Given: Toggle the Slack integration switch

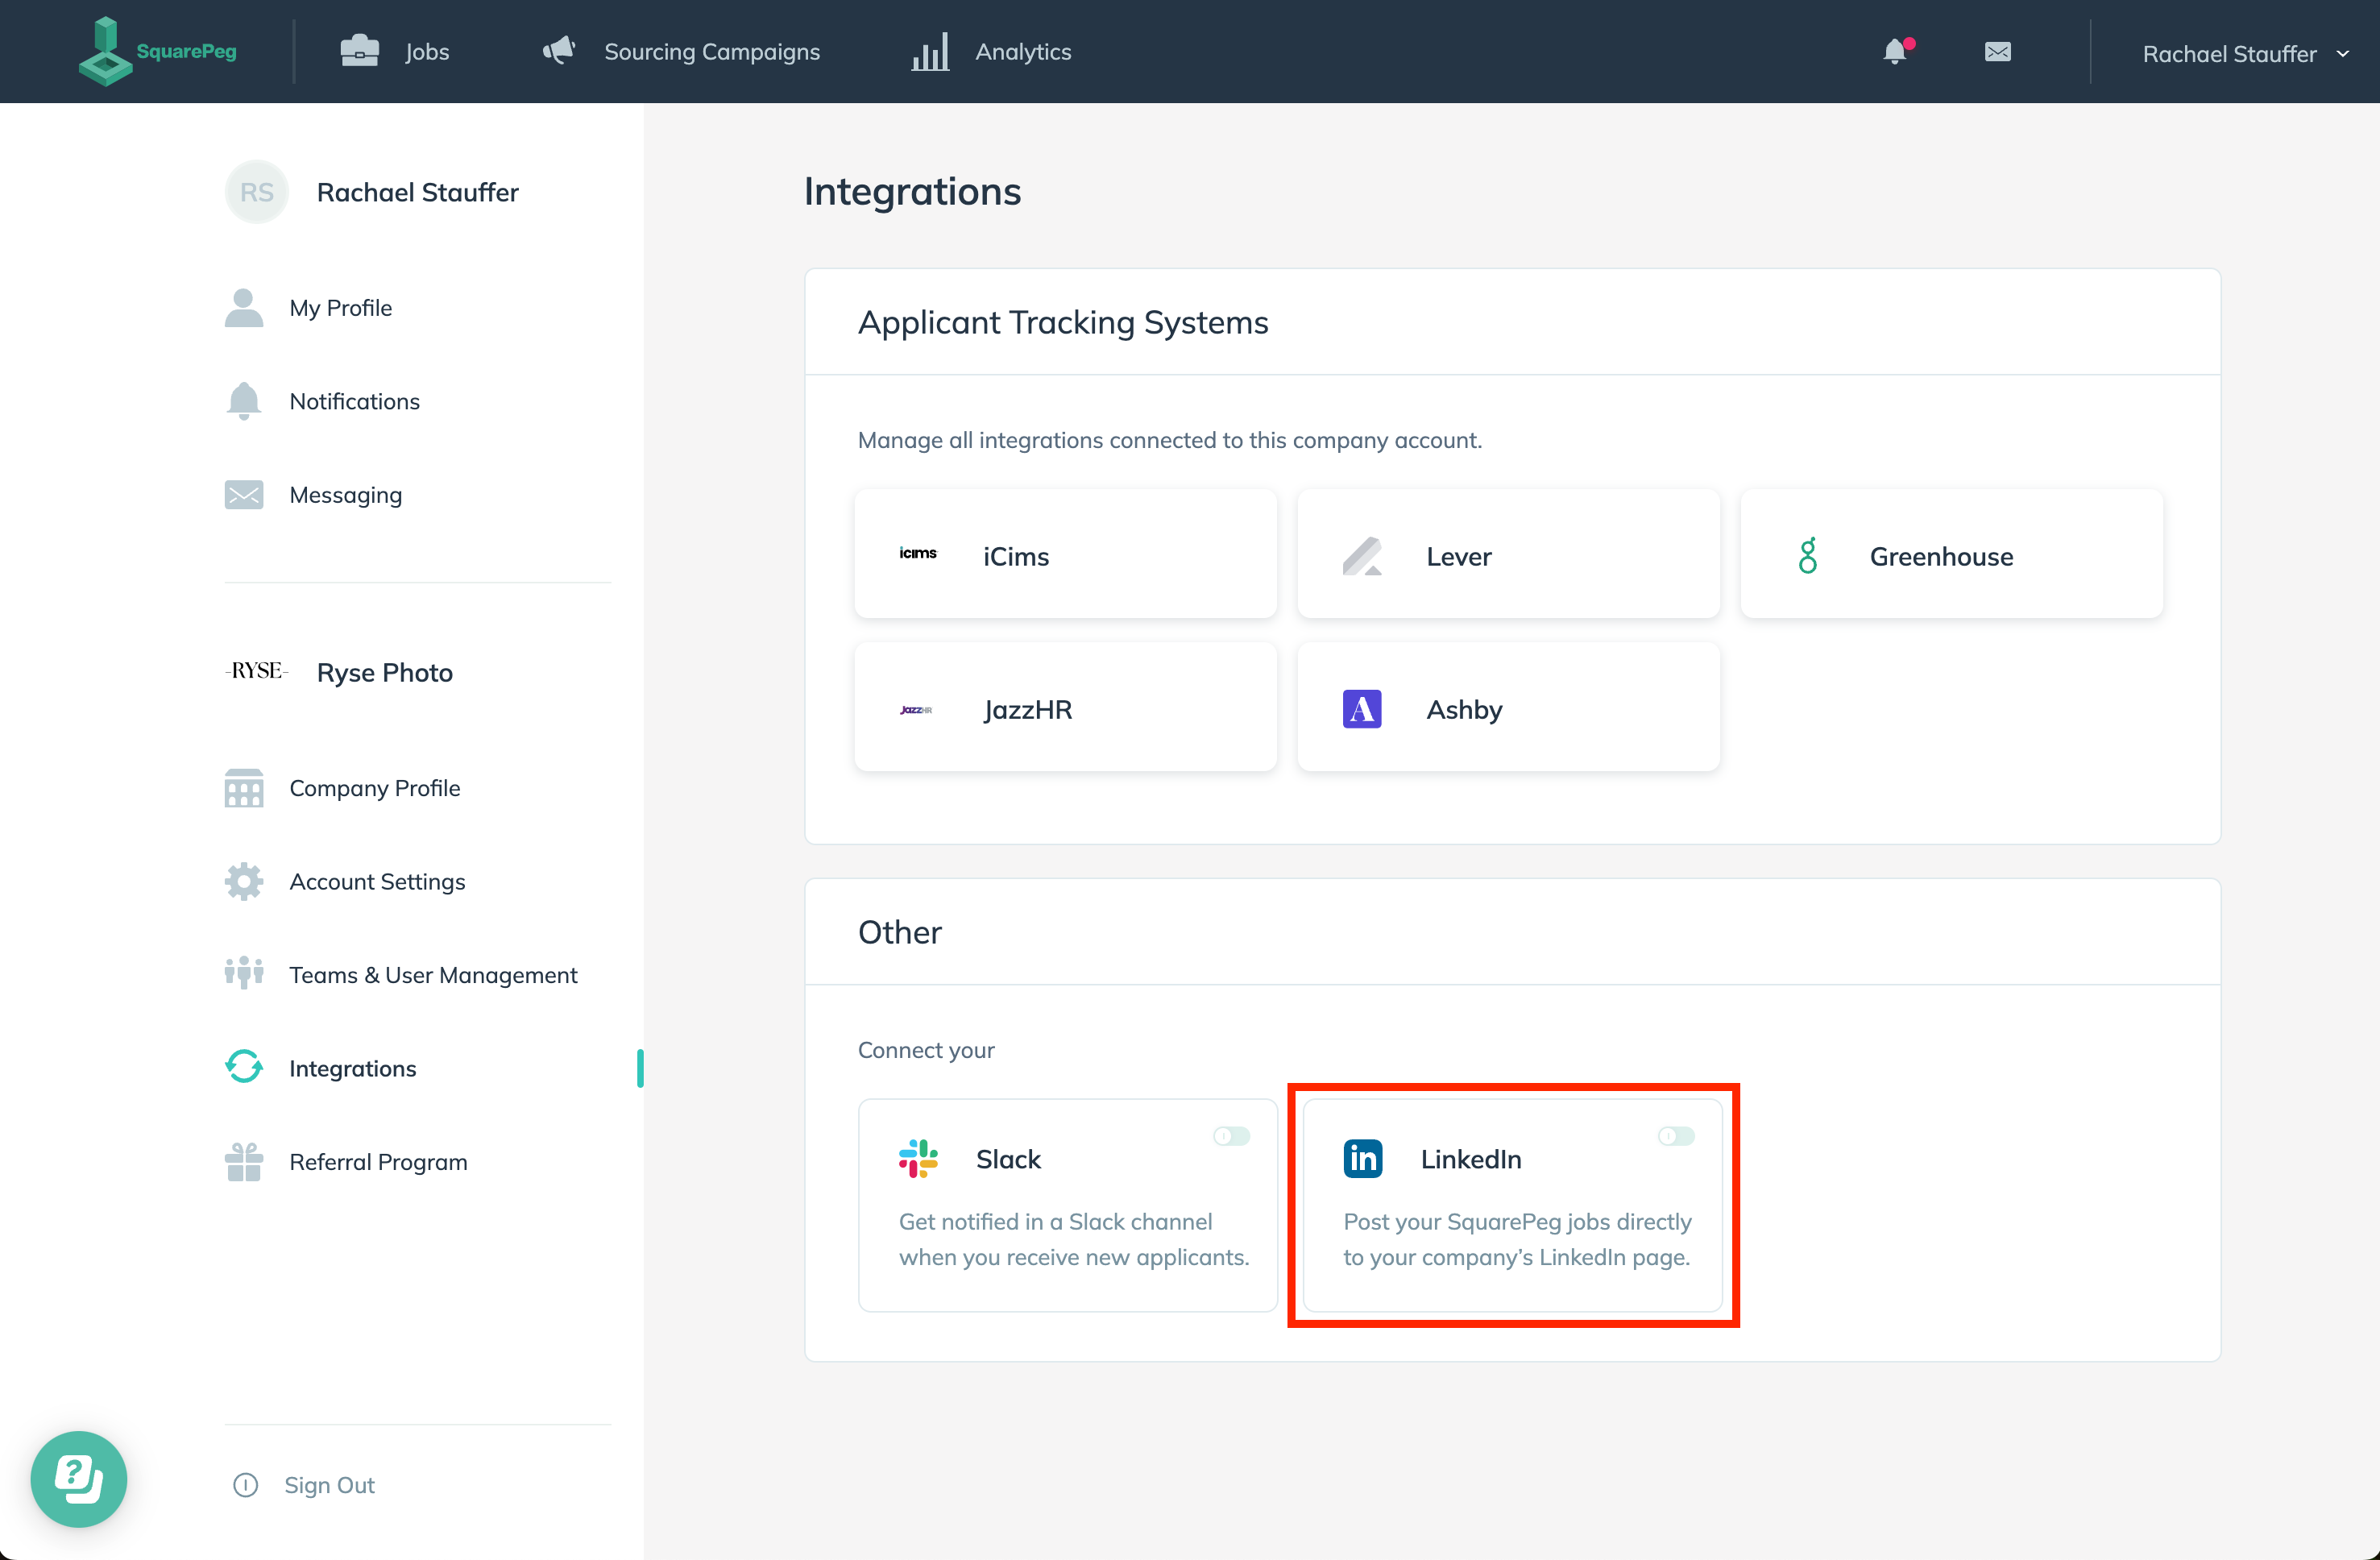Looking at the screenshot, I should (1231, 1134).
